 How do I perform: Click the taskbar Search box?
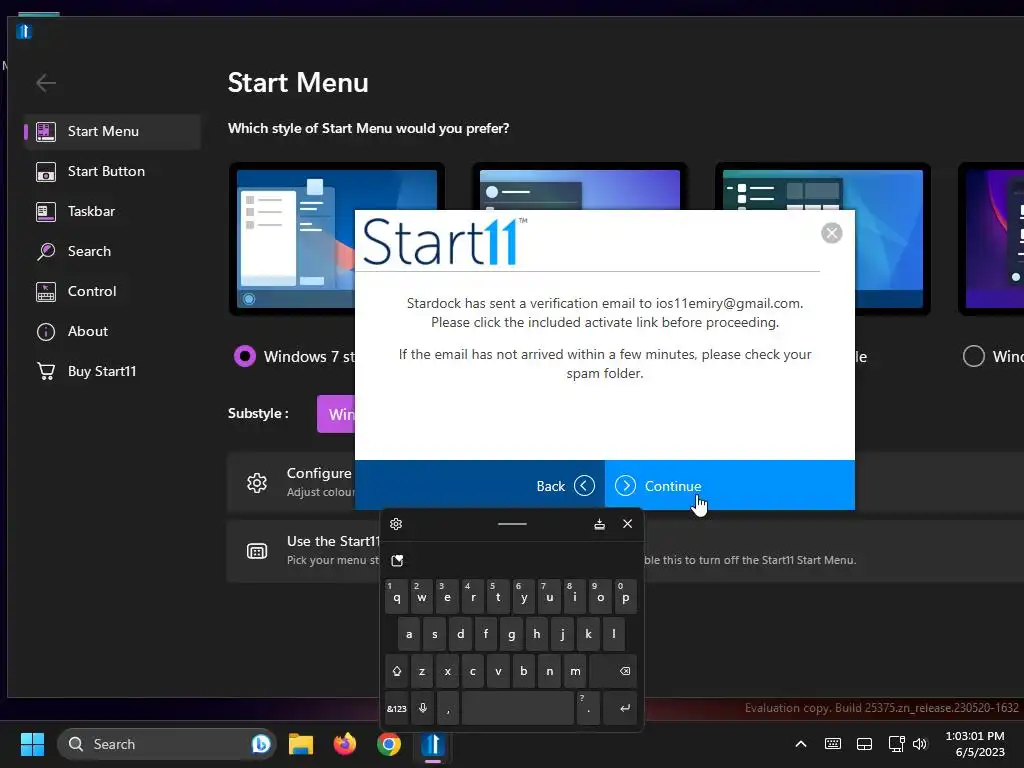tap(167, 744)
